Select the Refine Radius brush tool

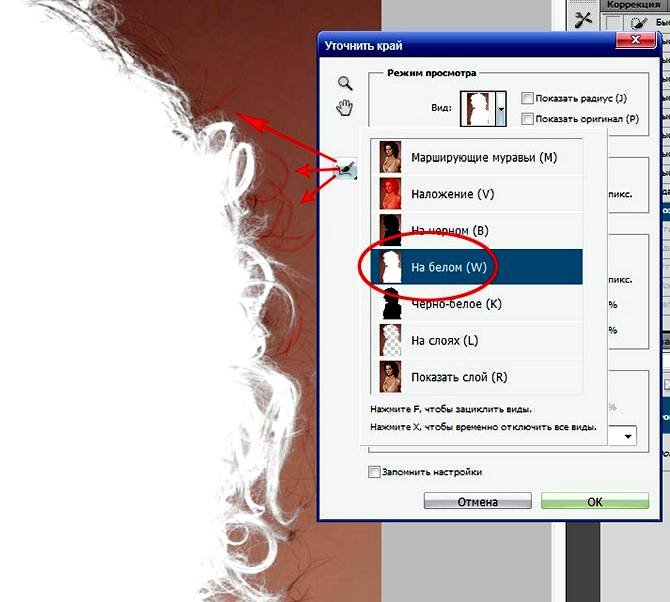[347, 169]
